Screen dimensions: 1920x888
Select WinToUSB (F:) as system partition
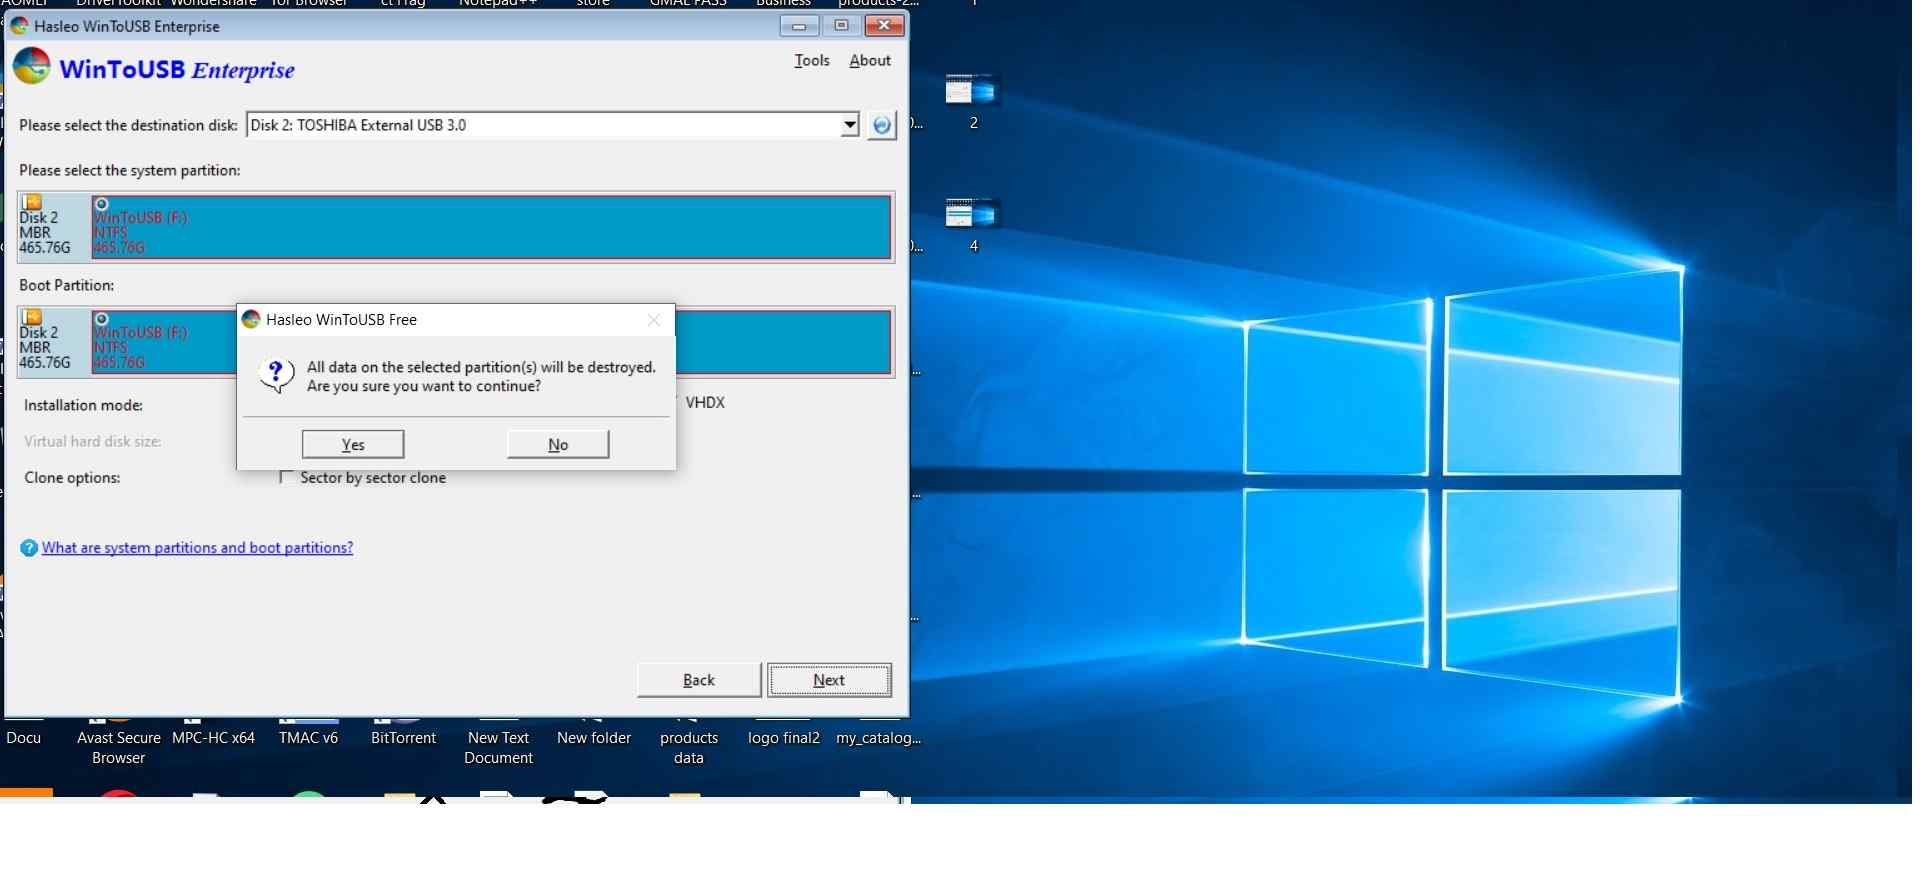tap(491, 227)
